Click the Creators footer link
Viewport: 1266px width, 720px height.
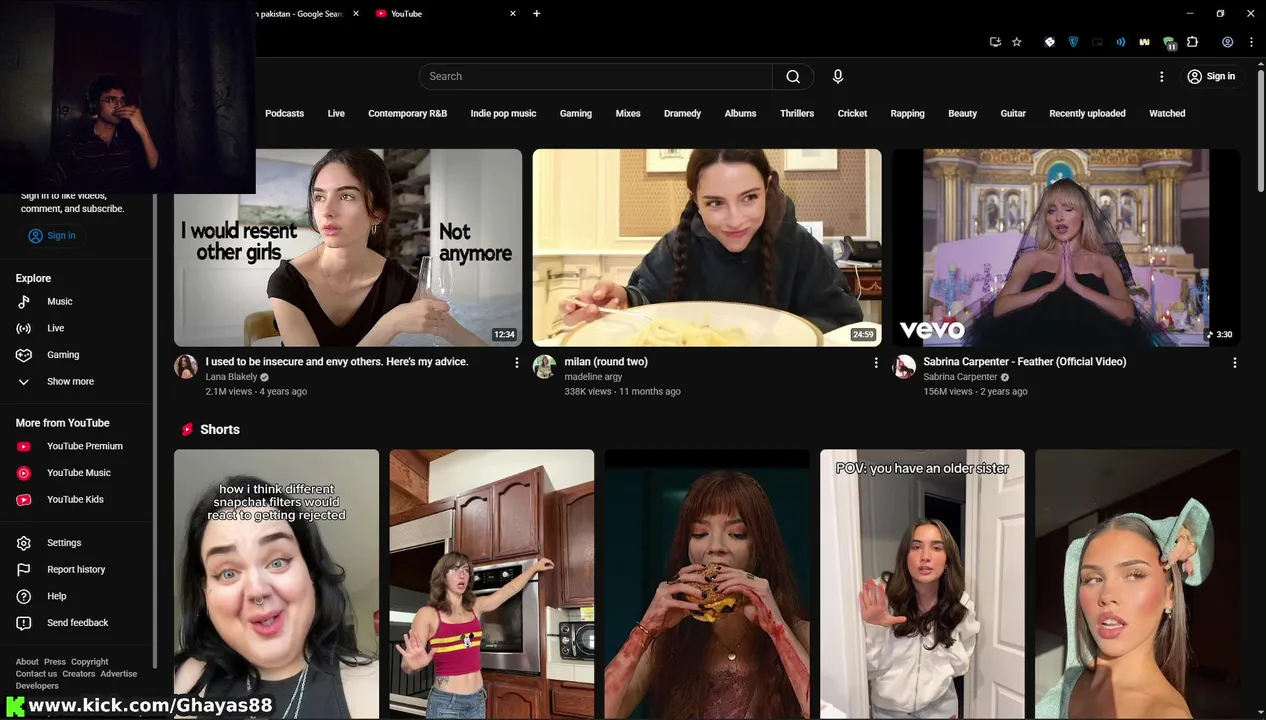click(x=79, y=674)
